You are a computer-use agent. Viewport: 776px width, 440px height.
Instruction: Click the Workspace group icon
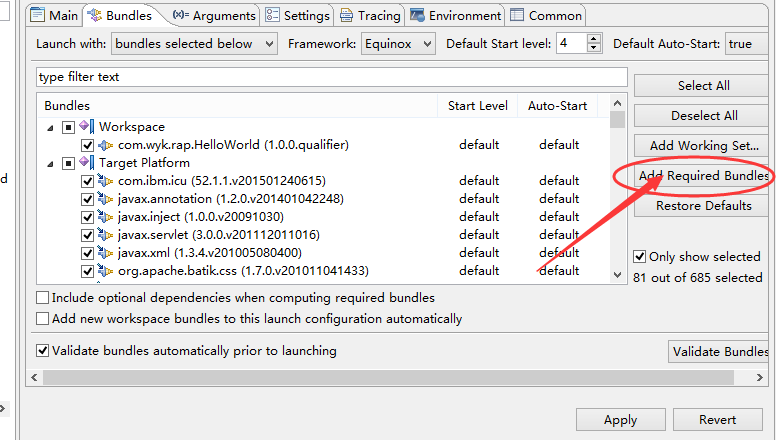(x=87, y=127)
